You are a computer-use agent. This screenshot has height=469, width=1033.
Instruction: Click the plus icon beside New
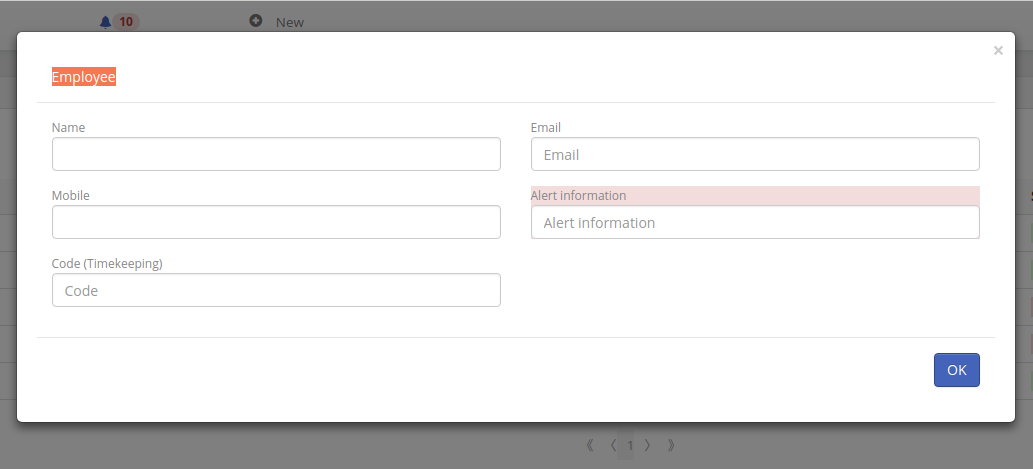coord(256,21)
